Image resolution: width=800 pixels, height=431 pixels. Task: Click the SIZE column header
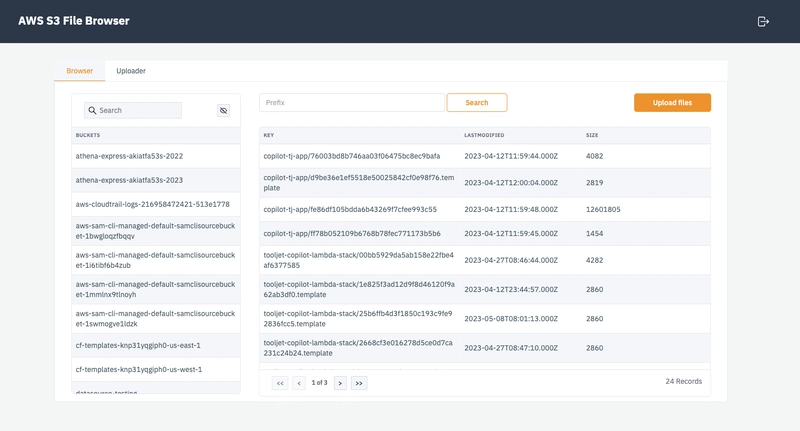[x=592, y=135]
